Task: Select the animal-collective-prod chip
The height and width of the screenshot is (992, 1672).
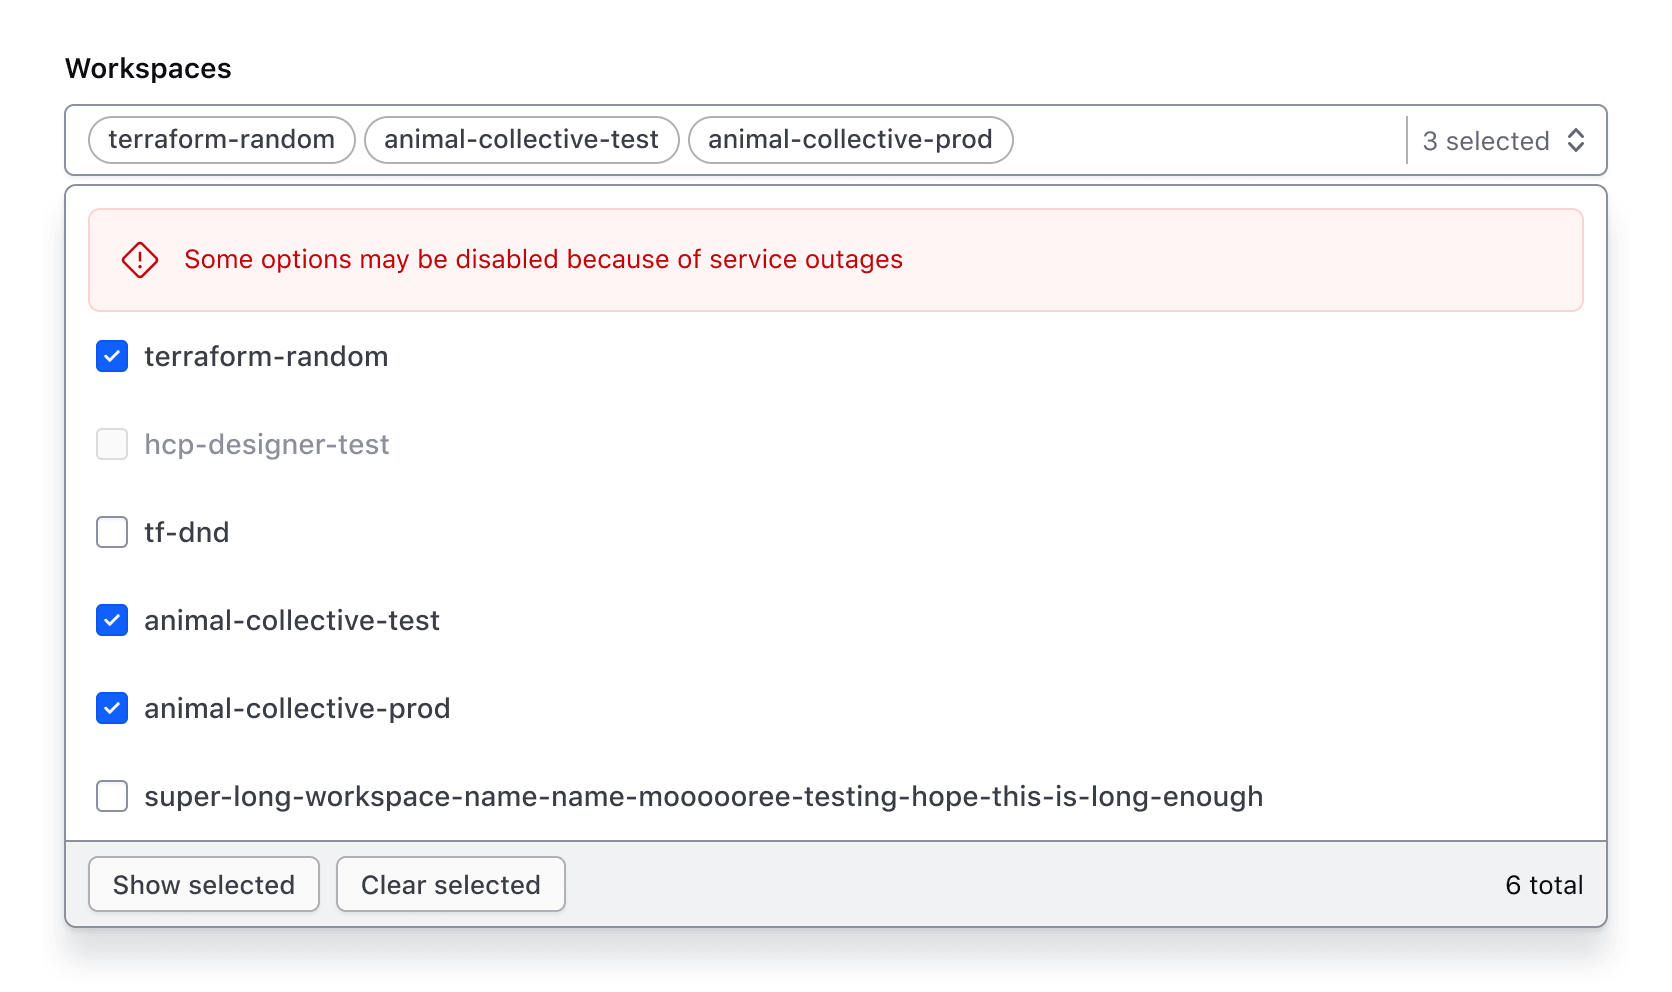Action: coord(850,140)
